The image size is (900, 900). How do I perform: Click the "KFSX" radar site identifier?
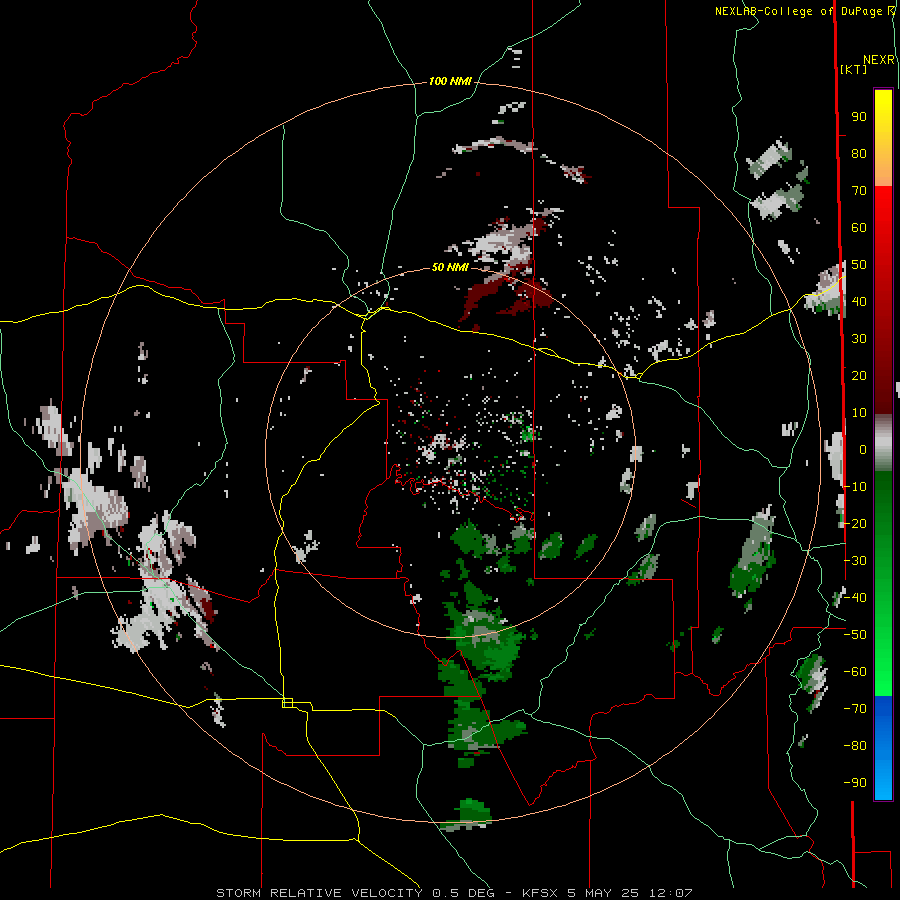[540, 893]
